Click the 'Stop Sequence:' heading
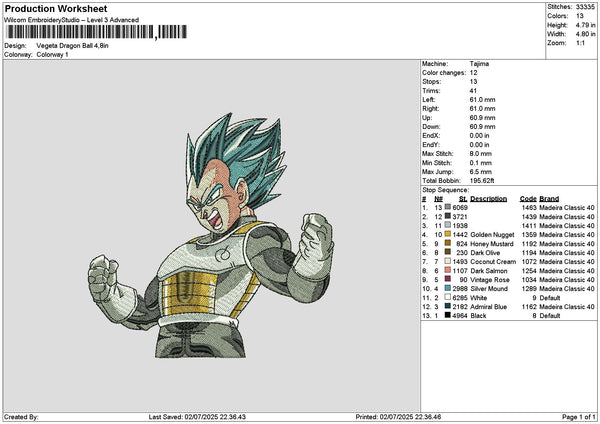This screenshot has width=600, height=424. (445, 190)
